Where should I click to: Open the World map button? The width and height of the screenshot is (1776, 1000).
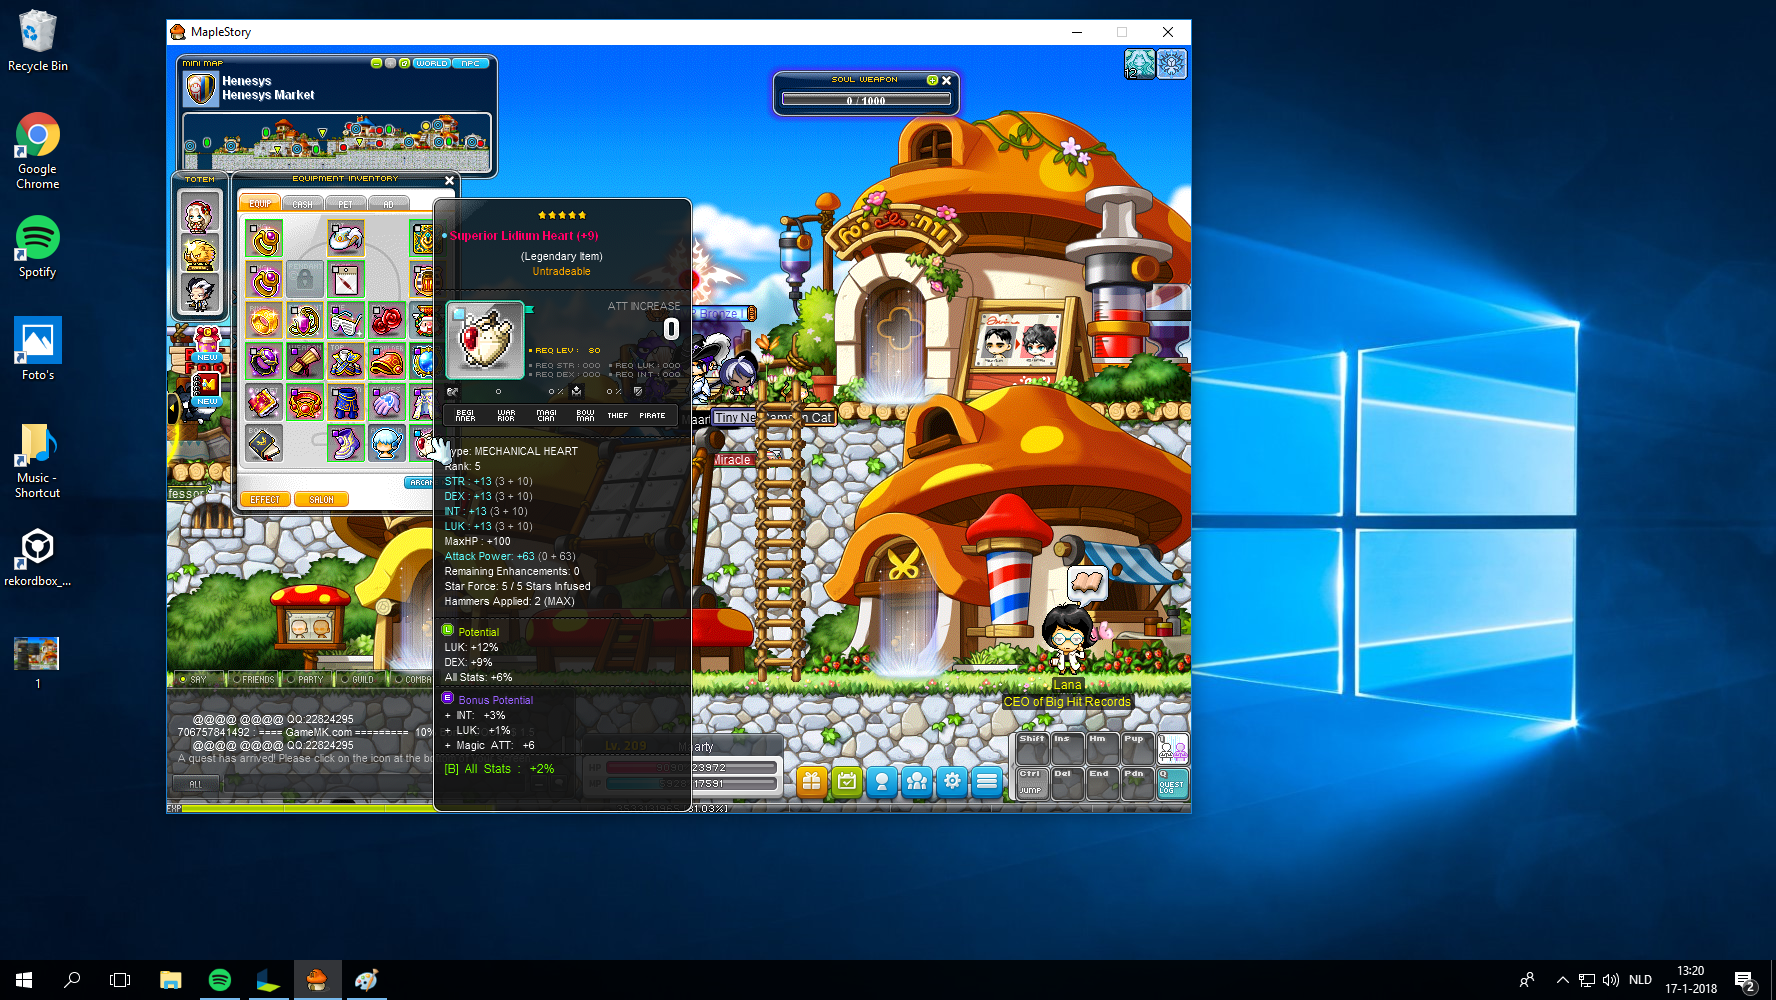(x=432, y=63)
